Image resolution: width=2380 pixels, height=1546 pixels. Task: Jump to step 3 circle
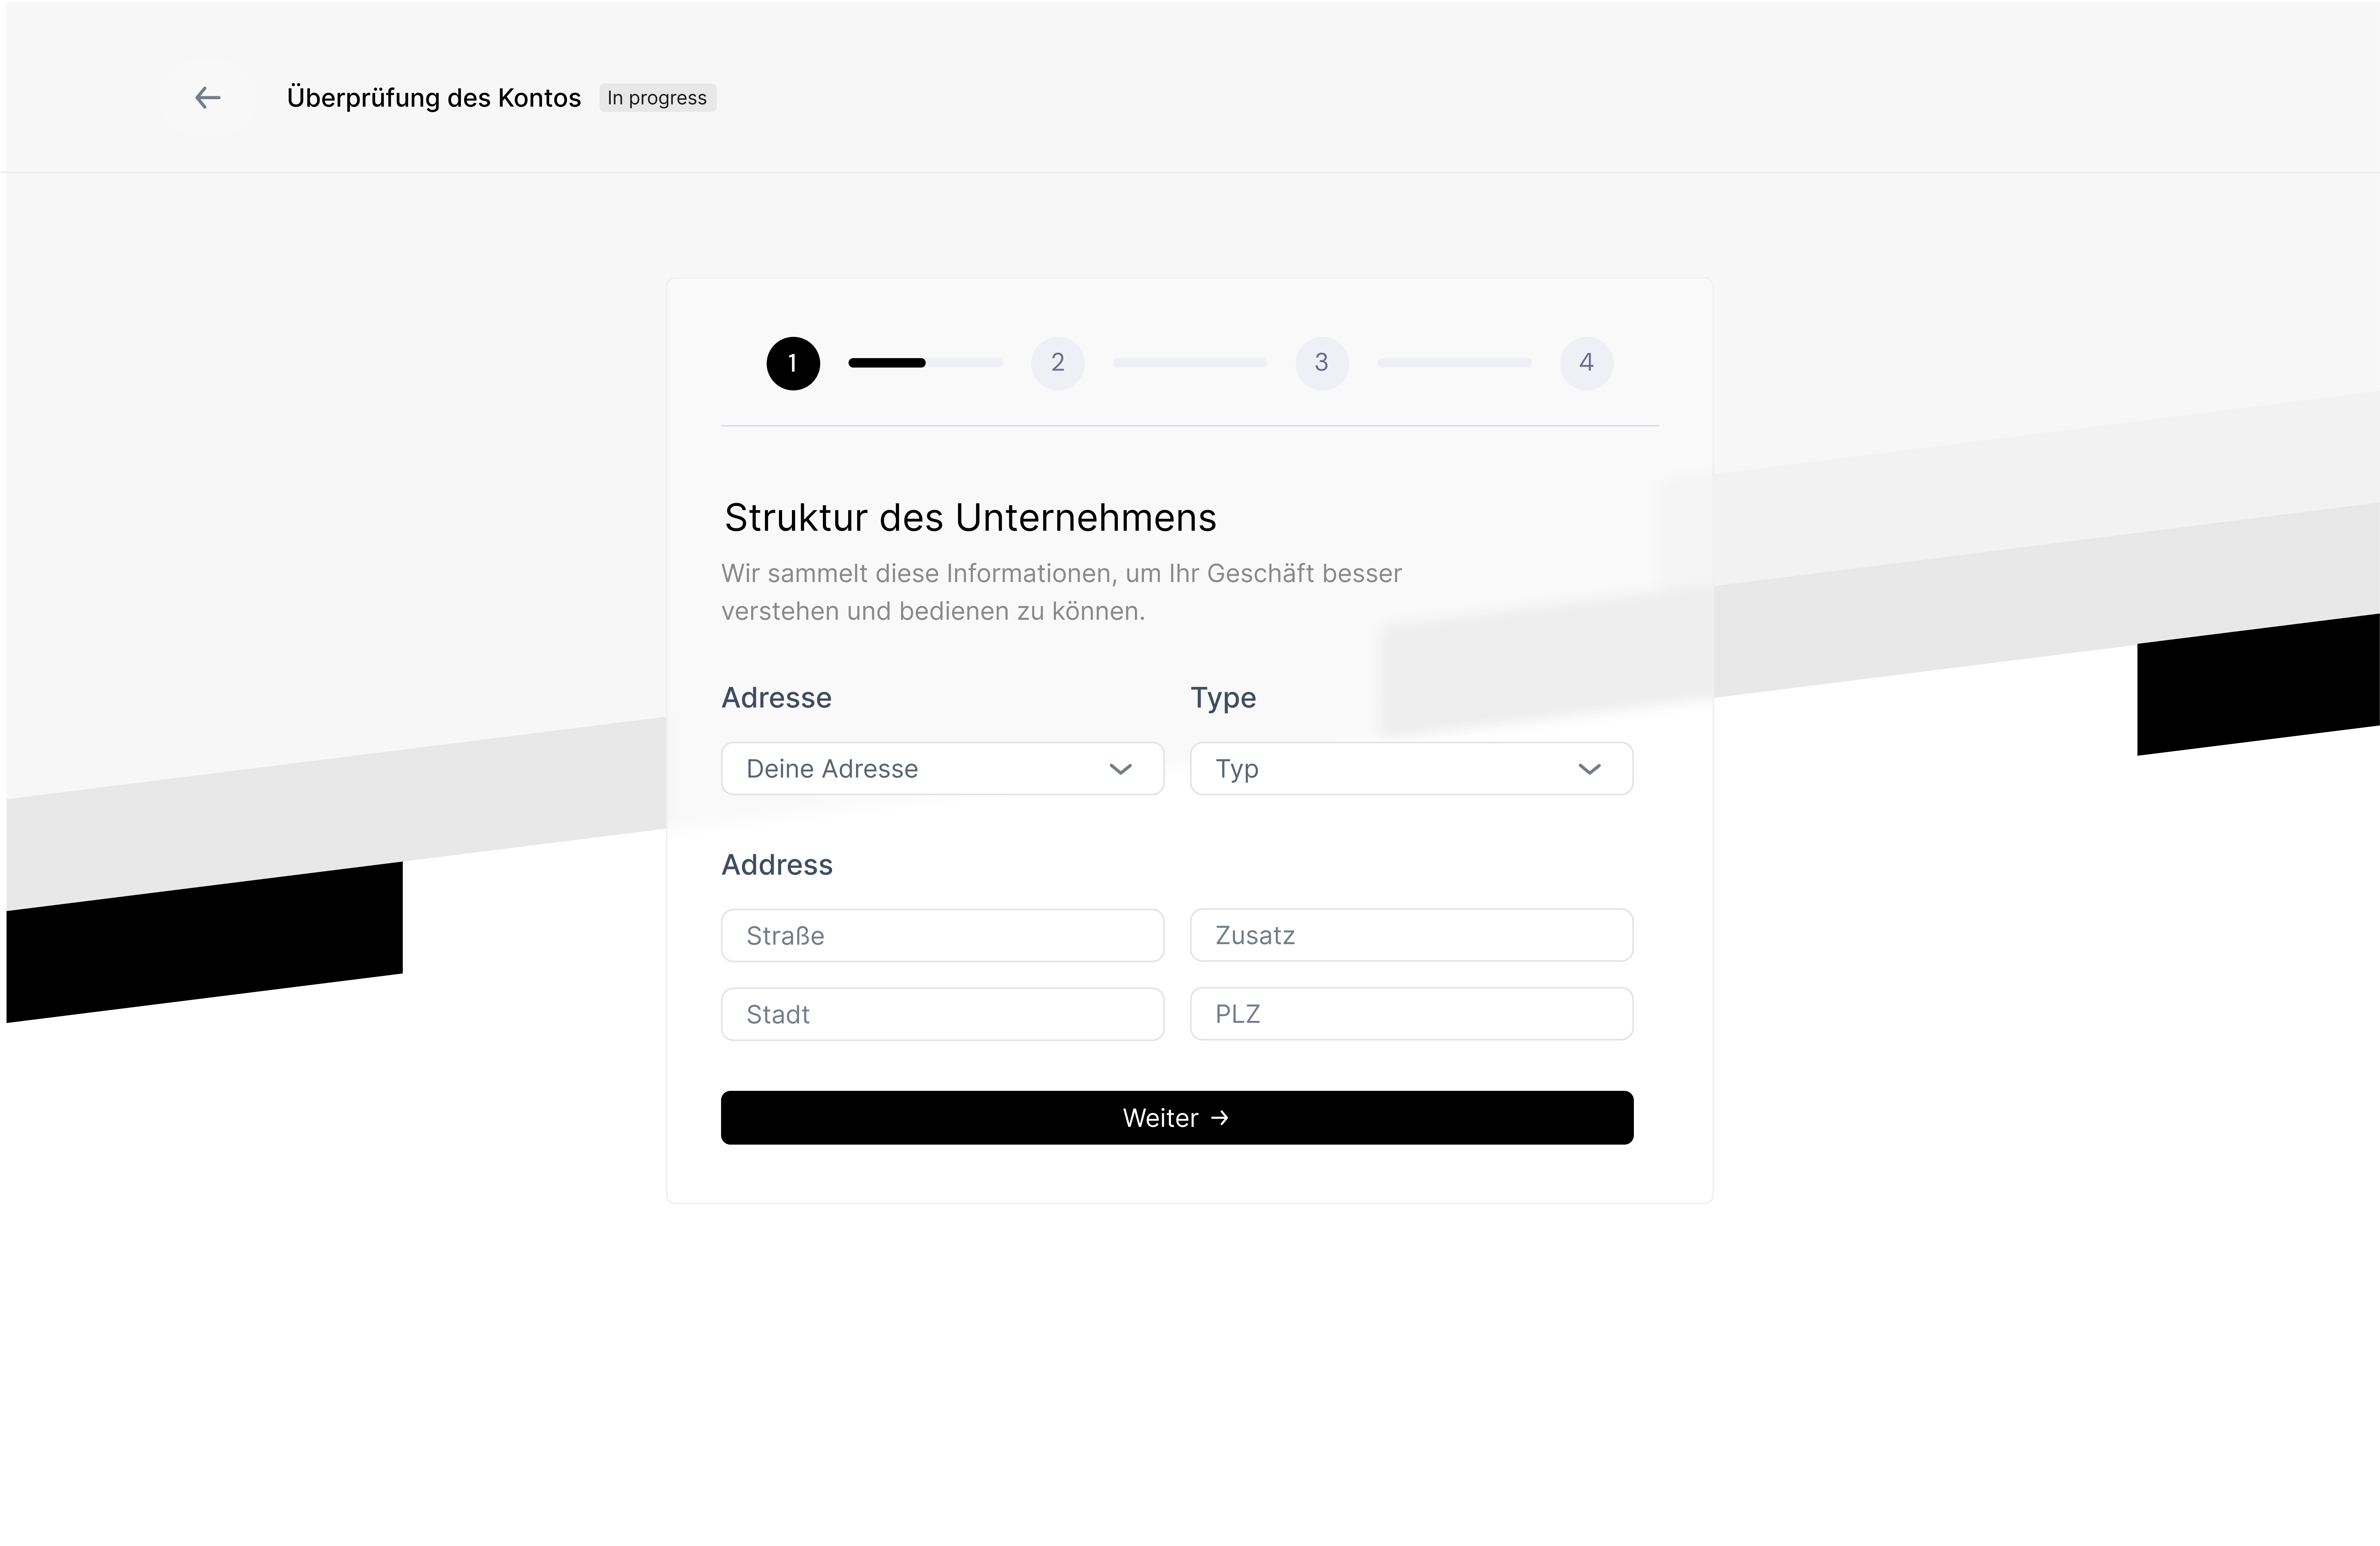pos(1322,363)
